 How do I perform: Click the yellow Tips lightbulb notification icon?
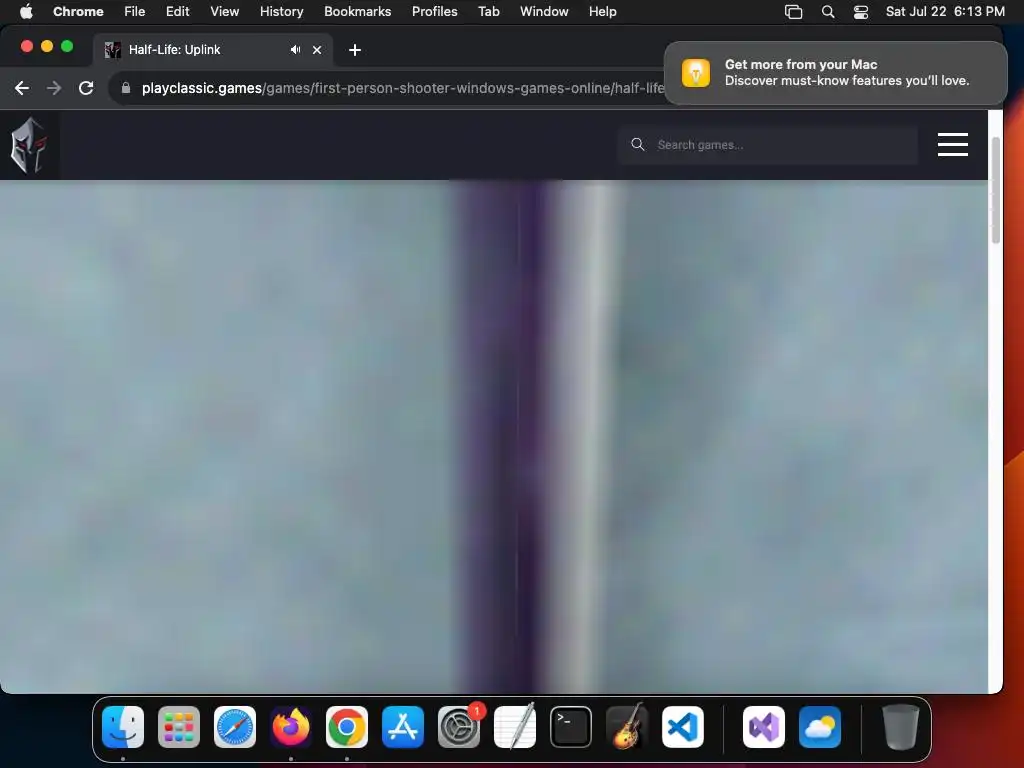696,72
